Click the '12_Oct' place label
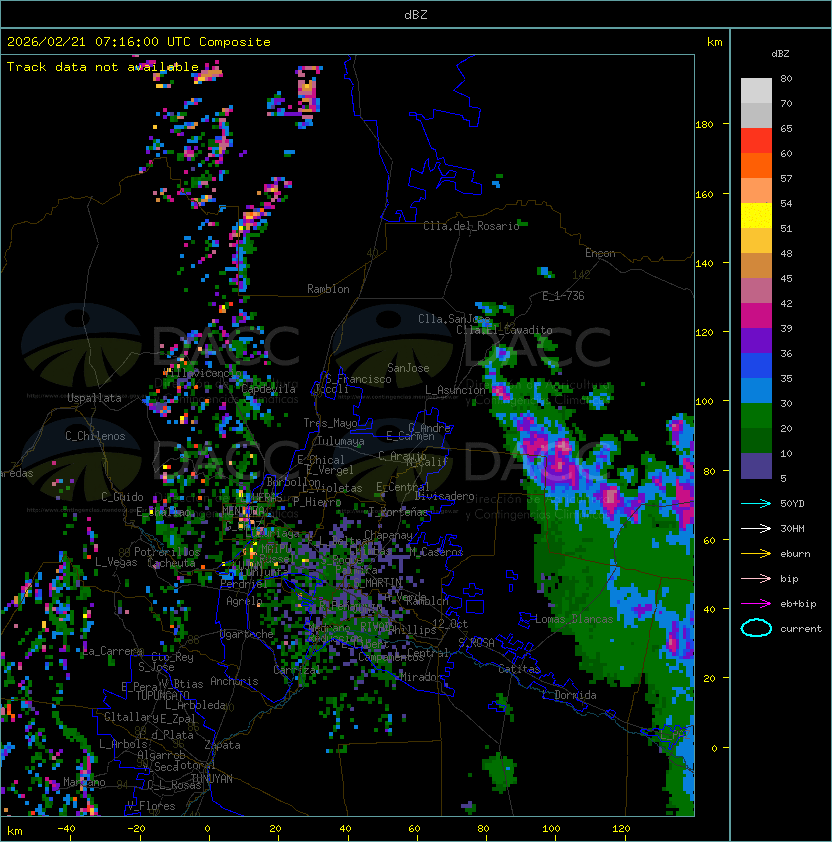Screen dimensions: 832x842 click(450, 624)
